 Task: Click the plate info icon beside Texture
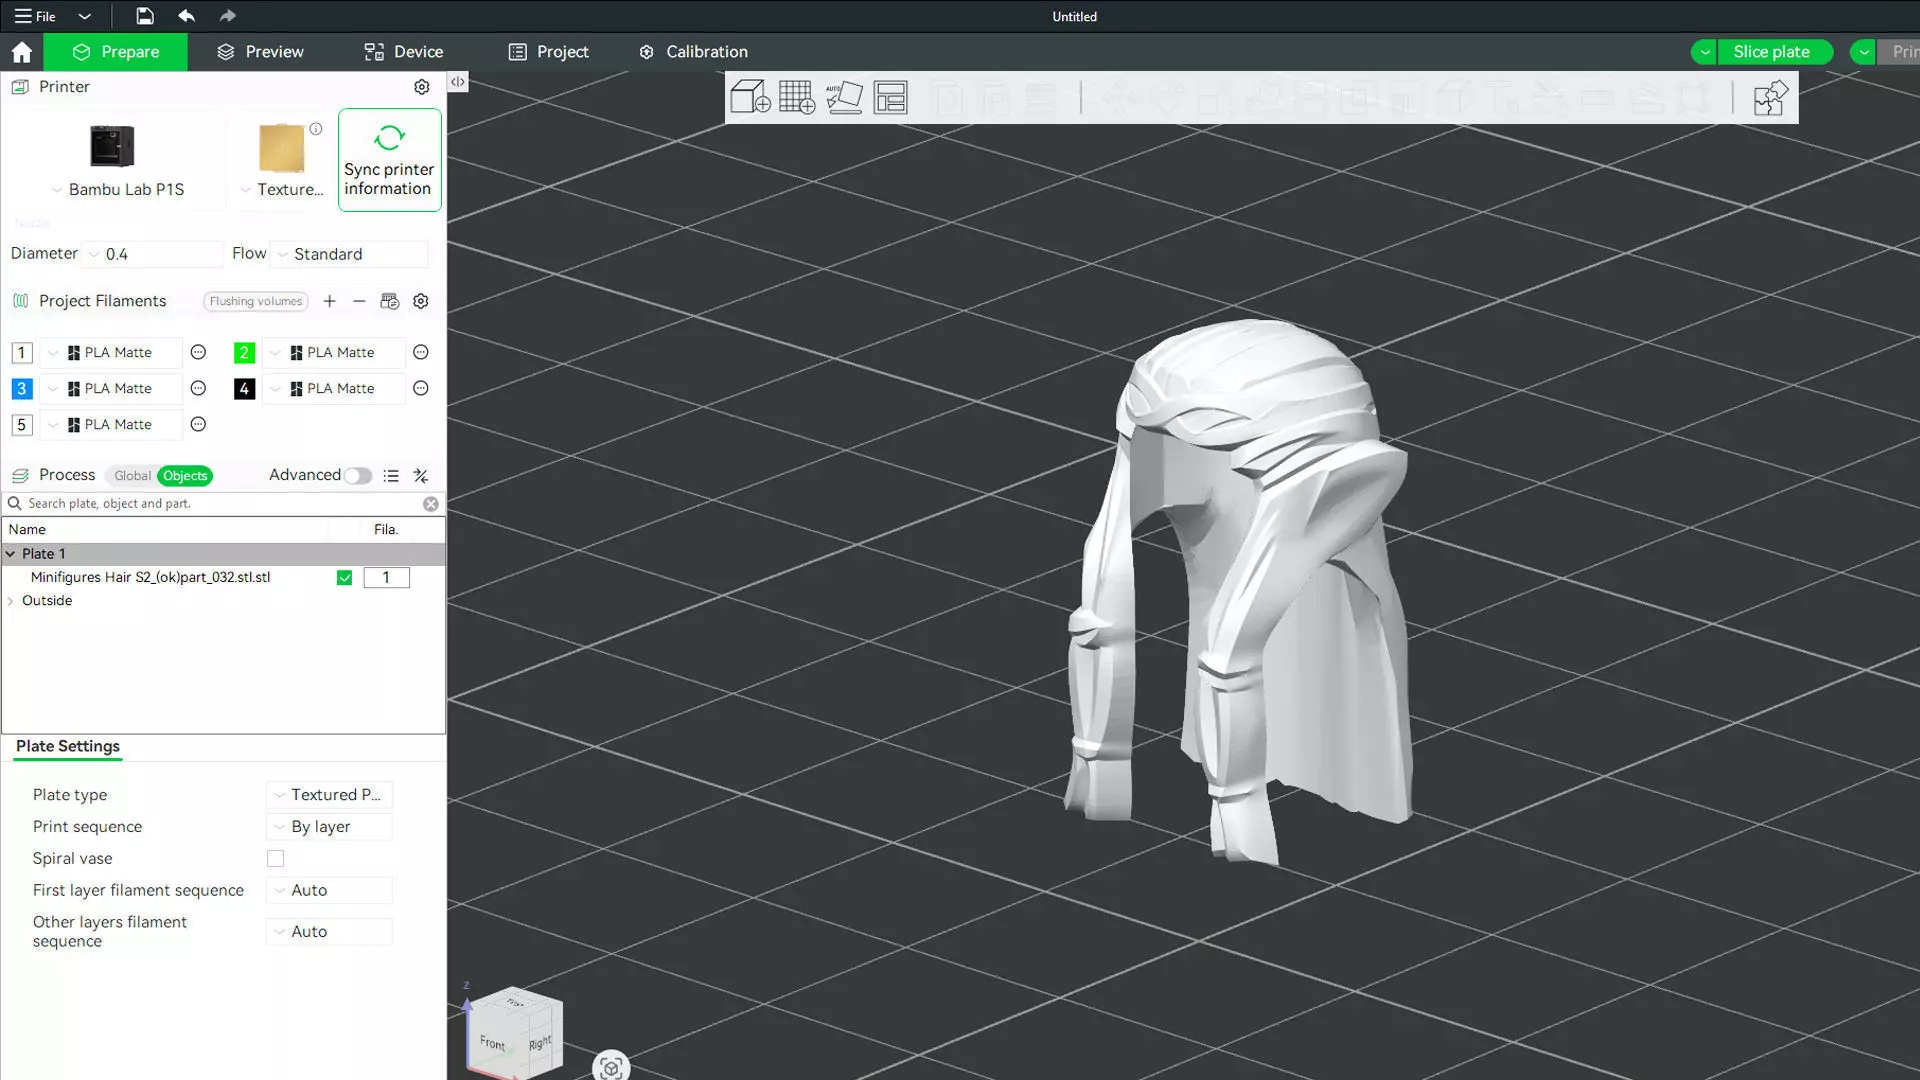tap(316, 129)
